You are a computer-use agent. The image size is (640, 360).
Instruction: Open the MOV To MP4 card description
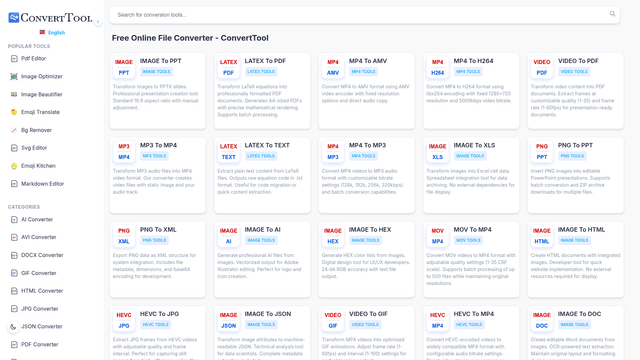point(471,269)
